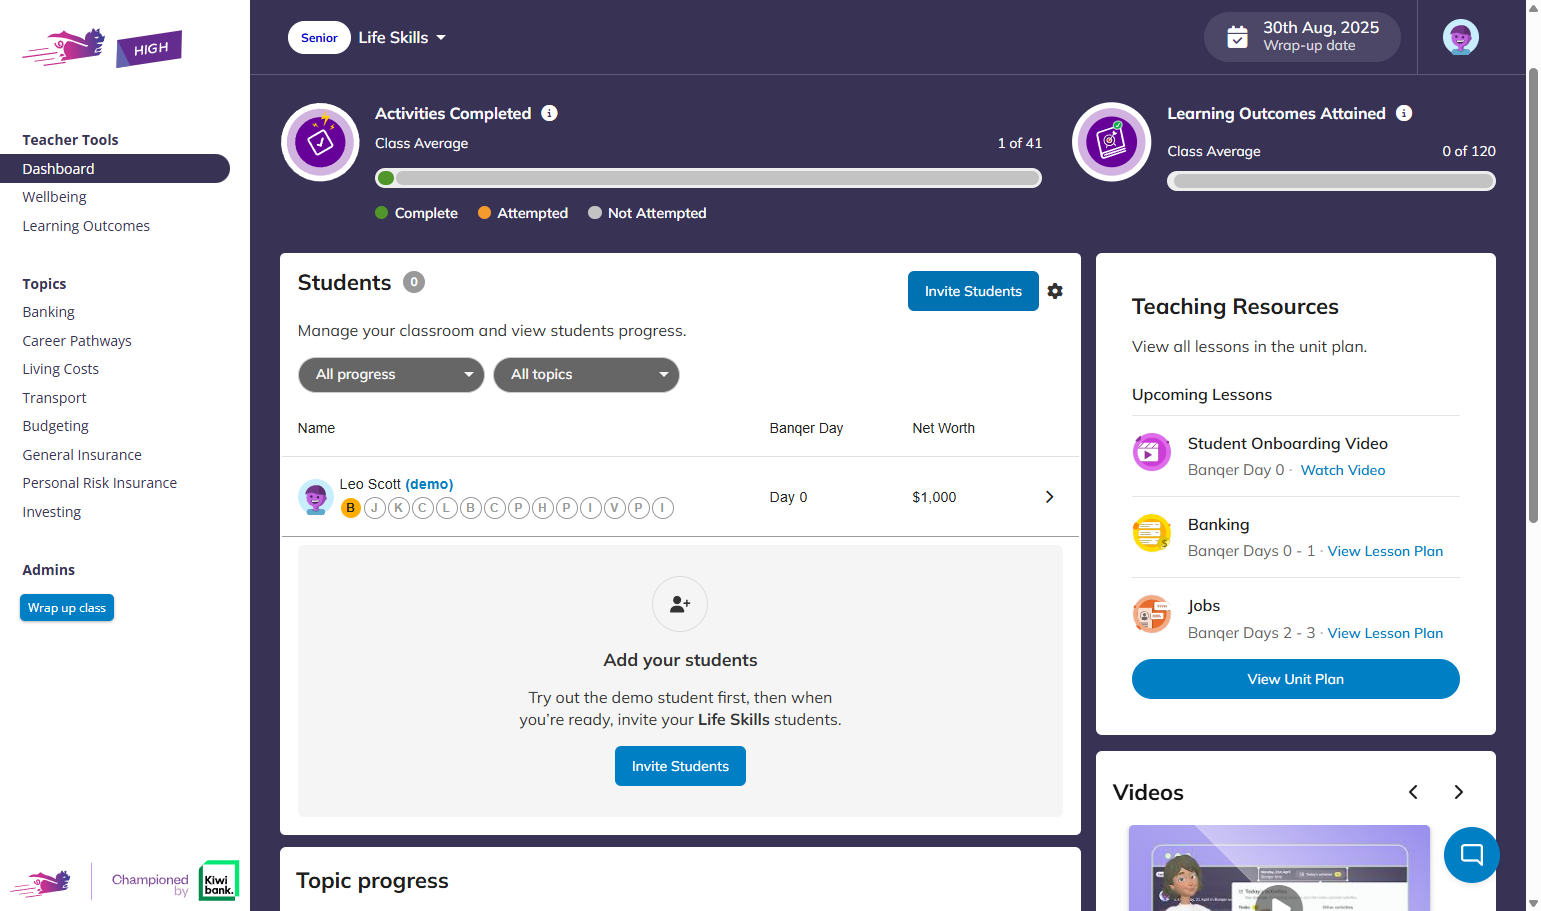Click the H badge under Leo Scott

tap(543, 508)
